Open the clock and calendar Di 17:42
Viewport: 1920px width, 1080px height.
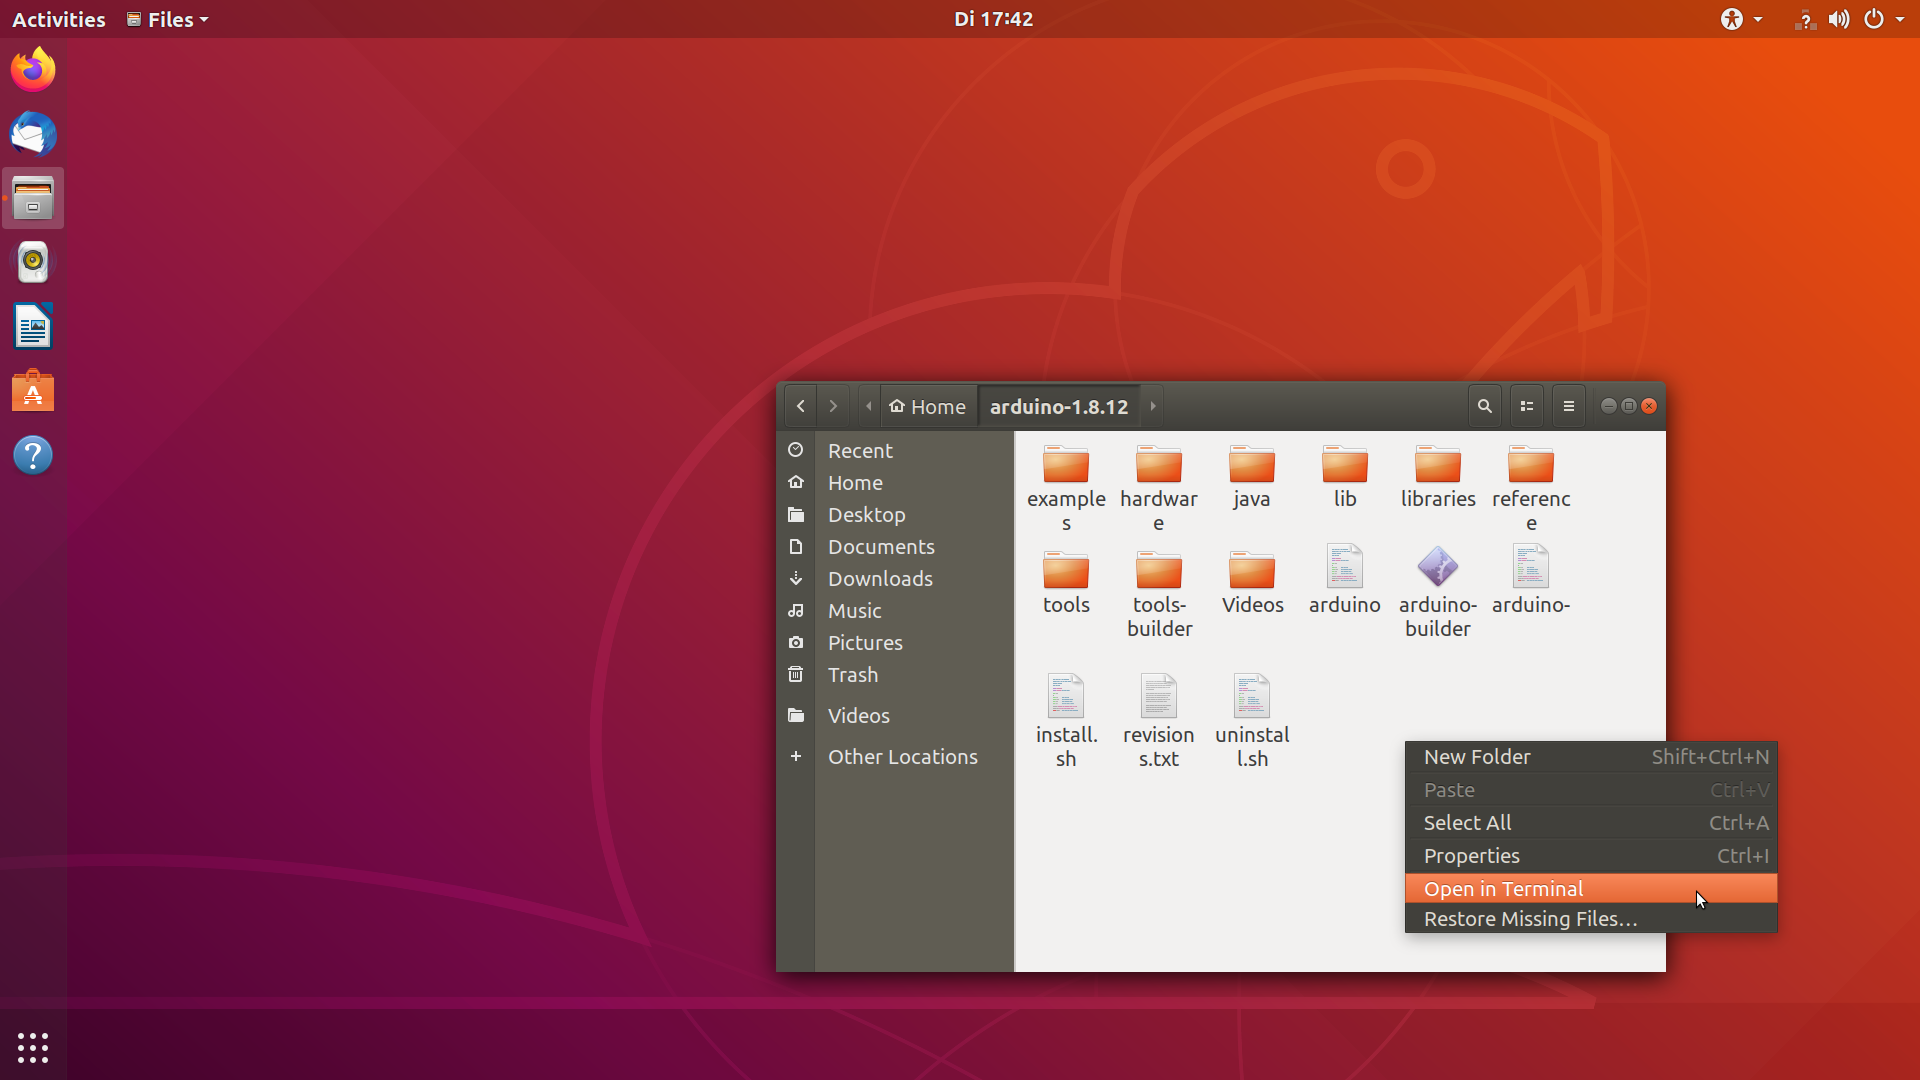point(993,19)
